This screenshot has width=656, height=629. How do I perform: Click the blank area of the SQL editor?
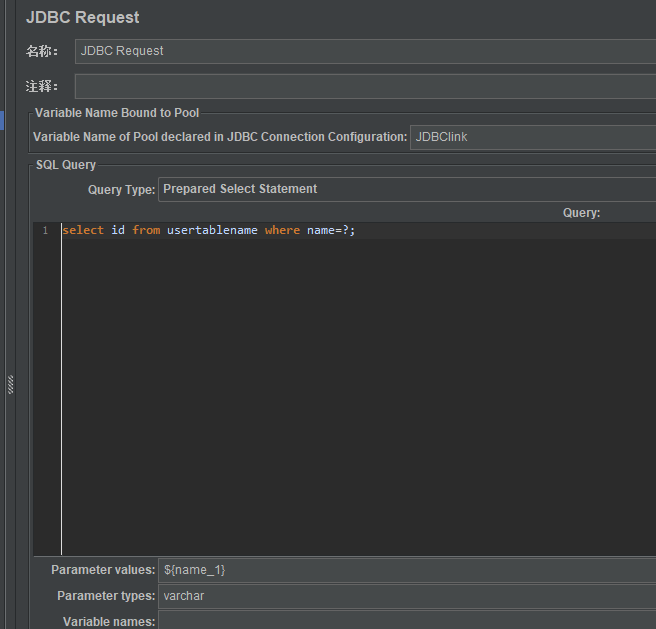pos(350,400)
